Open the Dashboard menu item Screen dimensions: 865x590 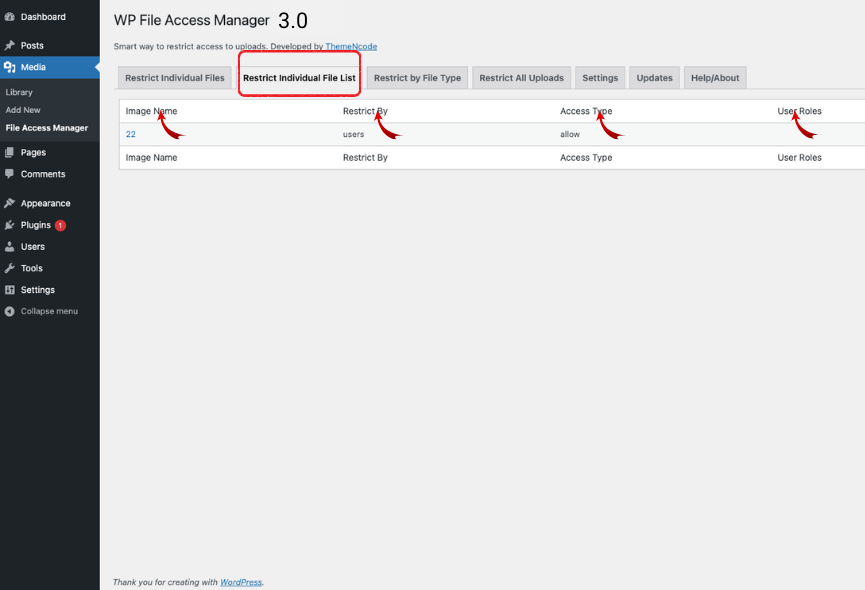click(x=43, y=17)
